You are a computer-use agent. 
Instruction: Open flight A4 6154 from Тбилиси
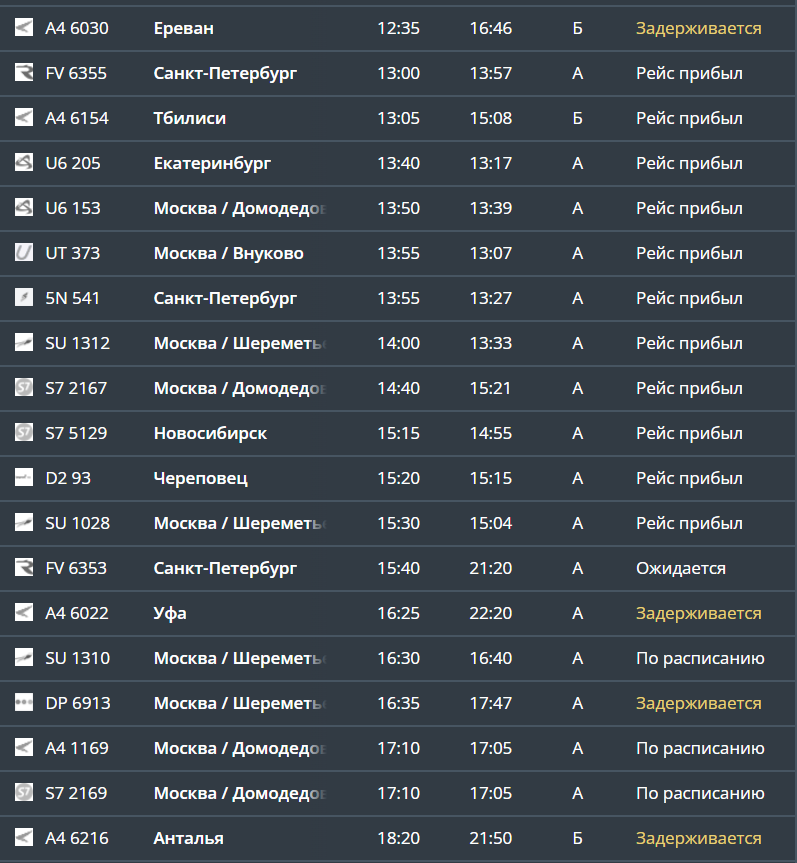[398, 118]
